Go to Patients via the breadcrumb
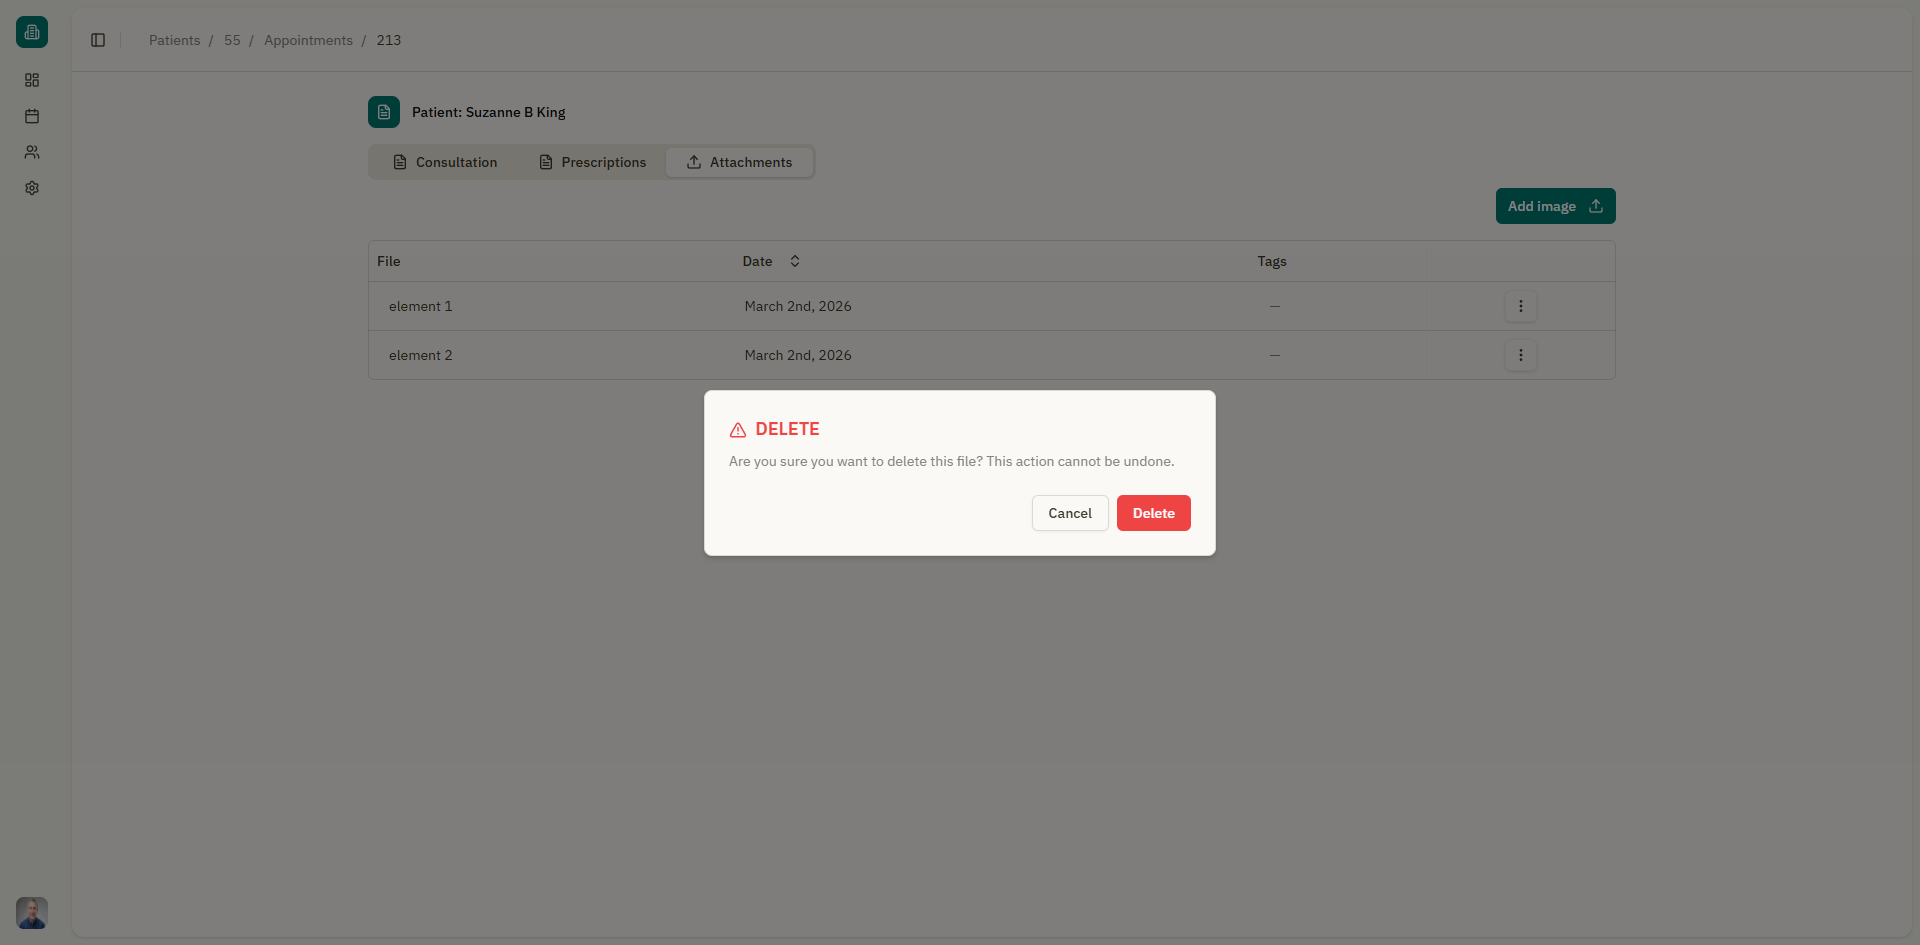 (x=174, y=40)
